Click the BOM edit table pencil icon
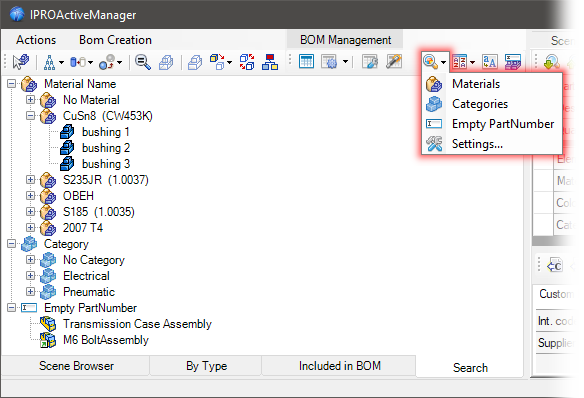 tap(370, 61)
